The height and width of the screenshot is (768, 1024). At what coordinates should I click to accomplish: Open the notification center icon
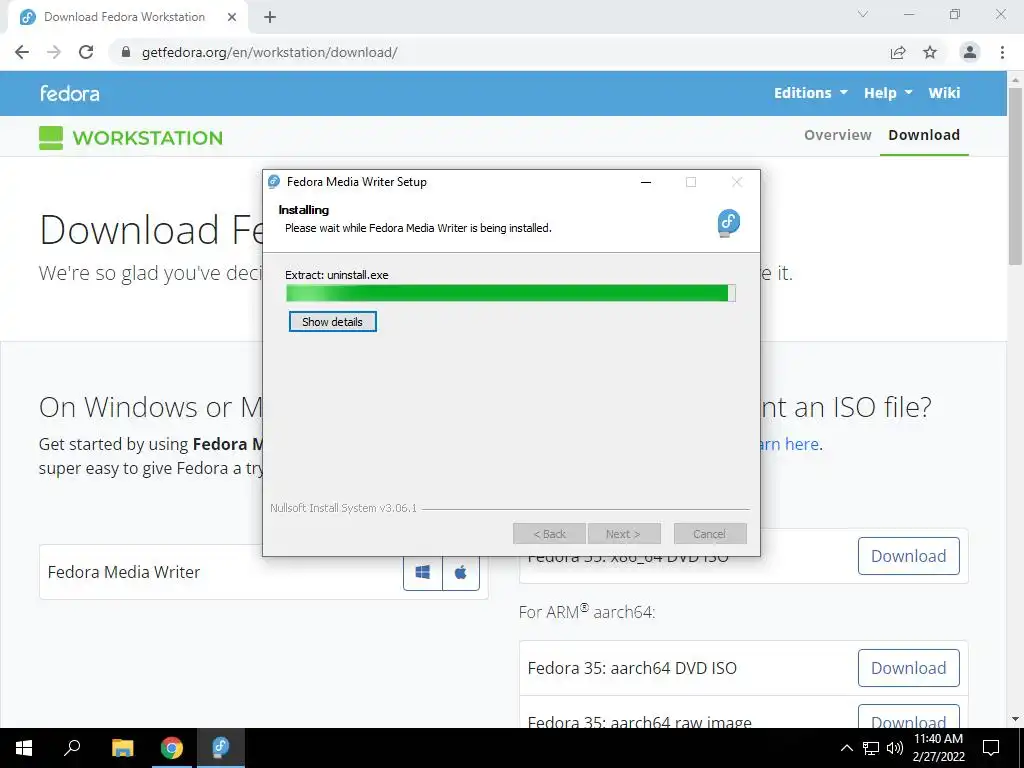click(x=991, y=748)
